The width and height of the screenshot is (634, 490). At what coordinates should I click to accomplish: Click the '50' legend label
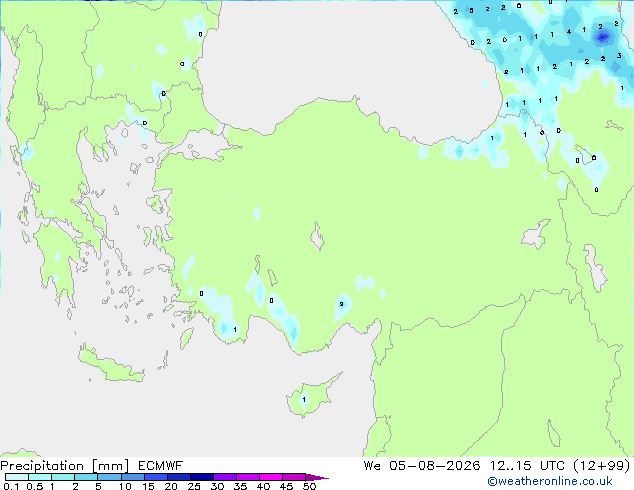309,486
